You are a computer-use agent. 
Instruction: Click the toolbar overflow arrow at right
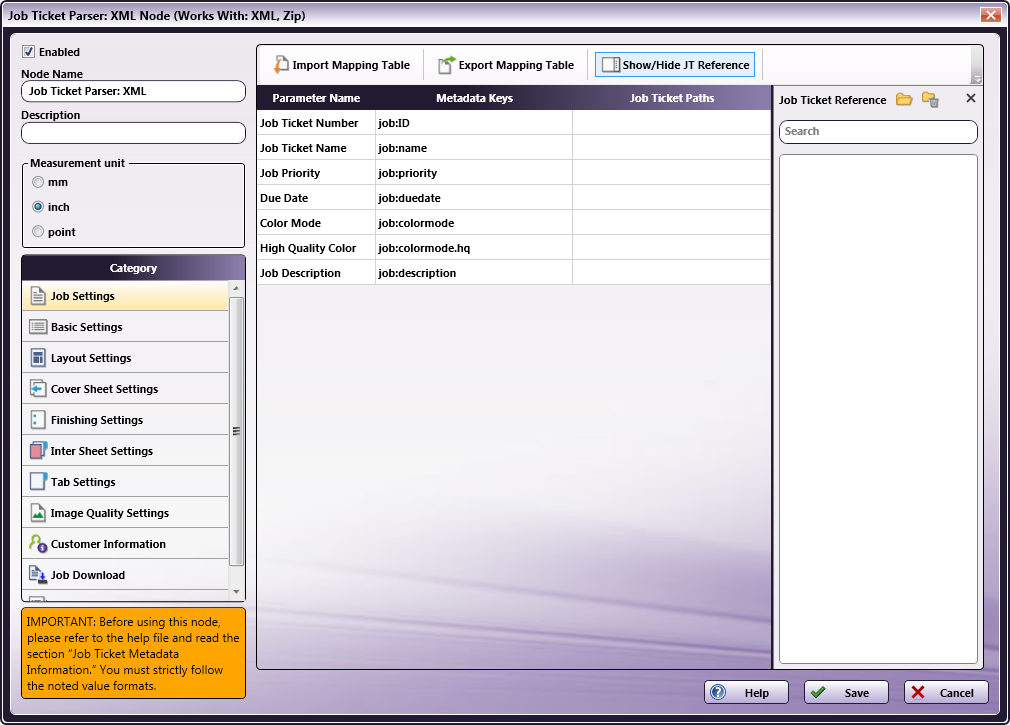(977, 78)
